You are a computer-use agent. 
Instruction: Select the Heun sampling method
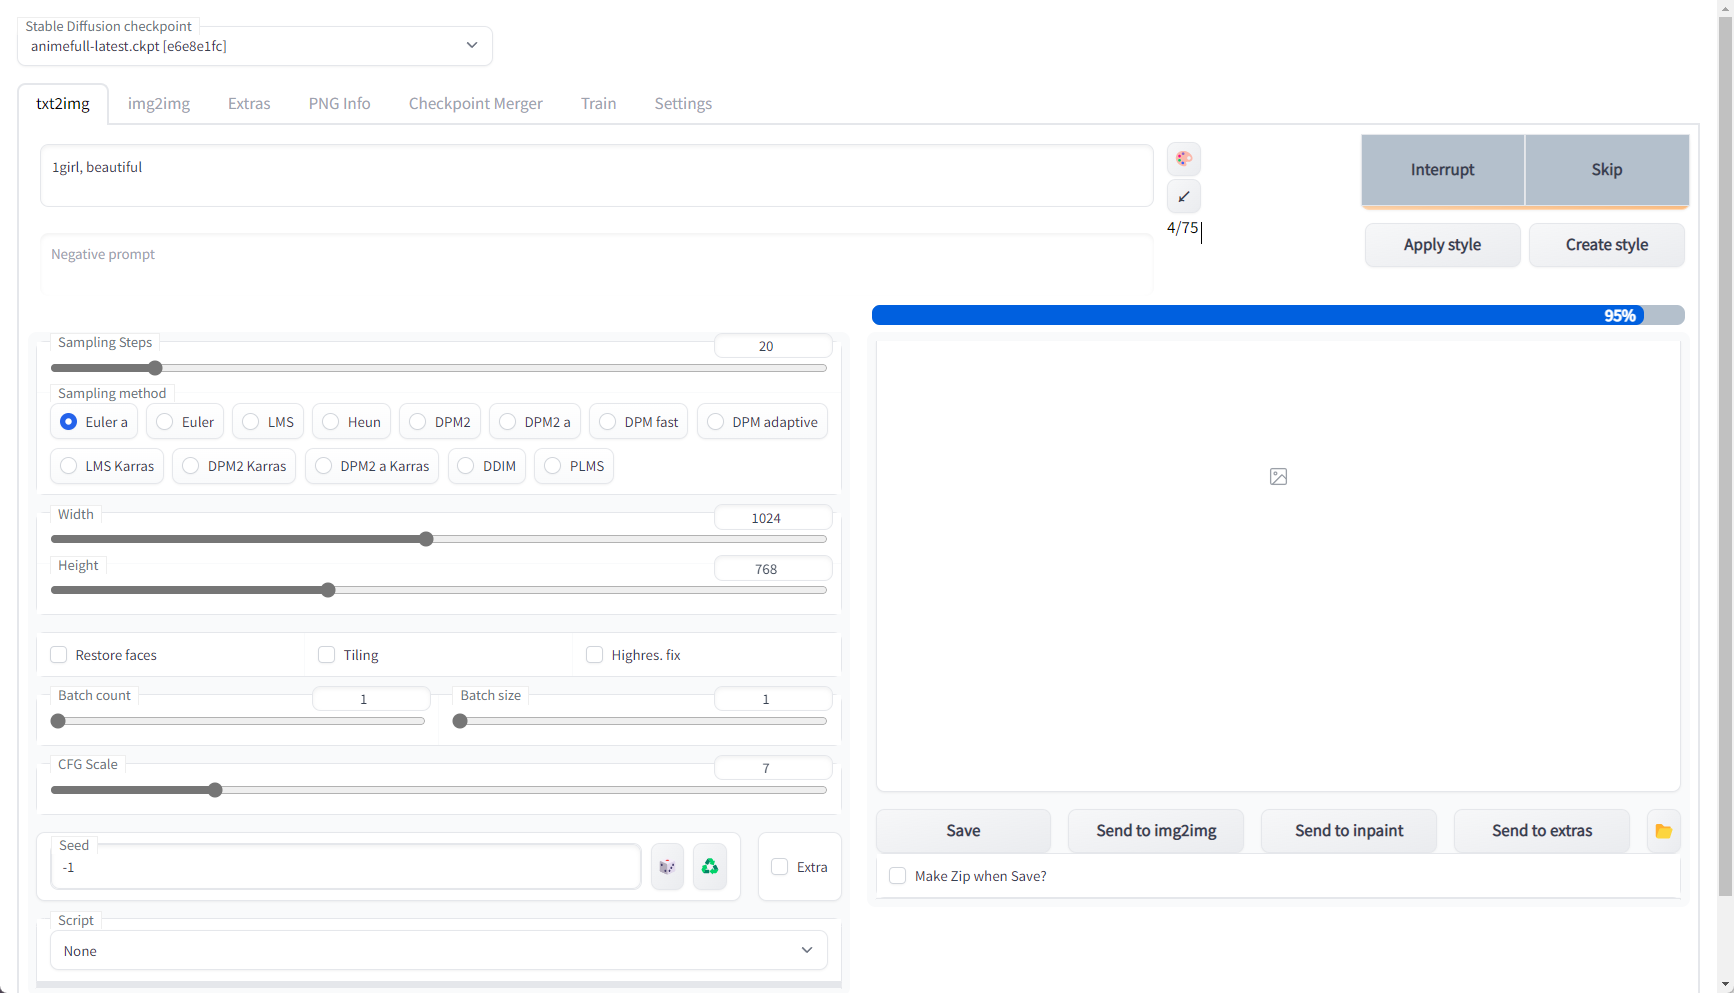351,422
